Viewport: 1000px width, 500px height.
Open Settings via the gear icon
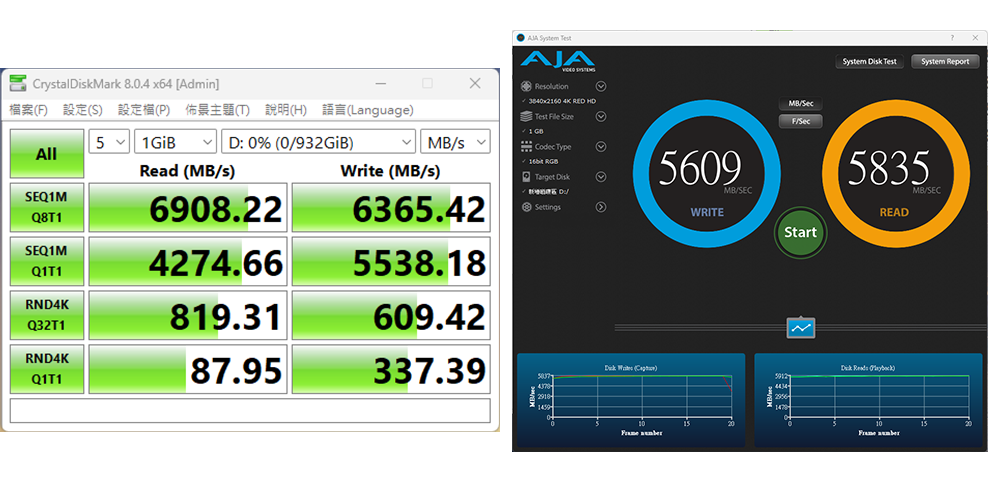click(x=526, y=207)
